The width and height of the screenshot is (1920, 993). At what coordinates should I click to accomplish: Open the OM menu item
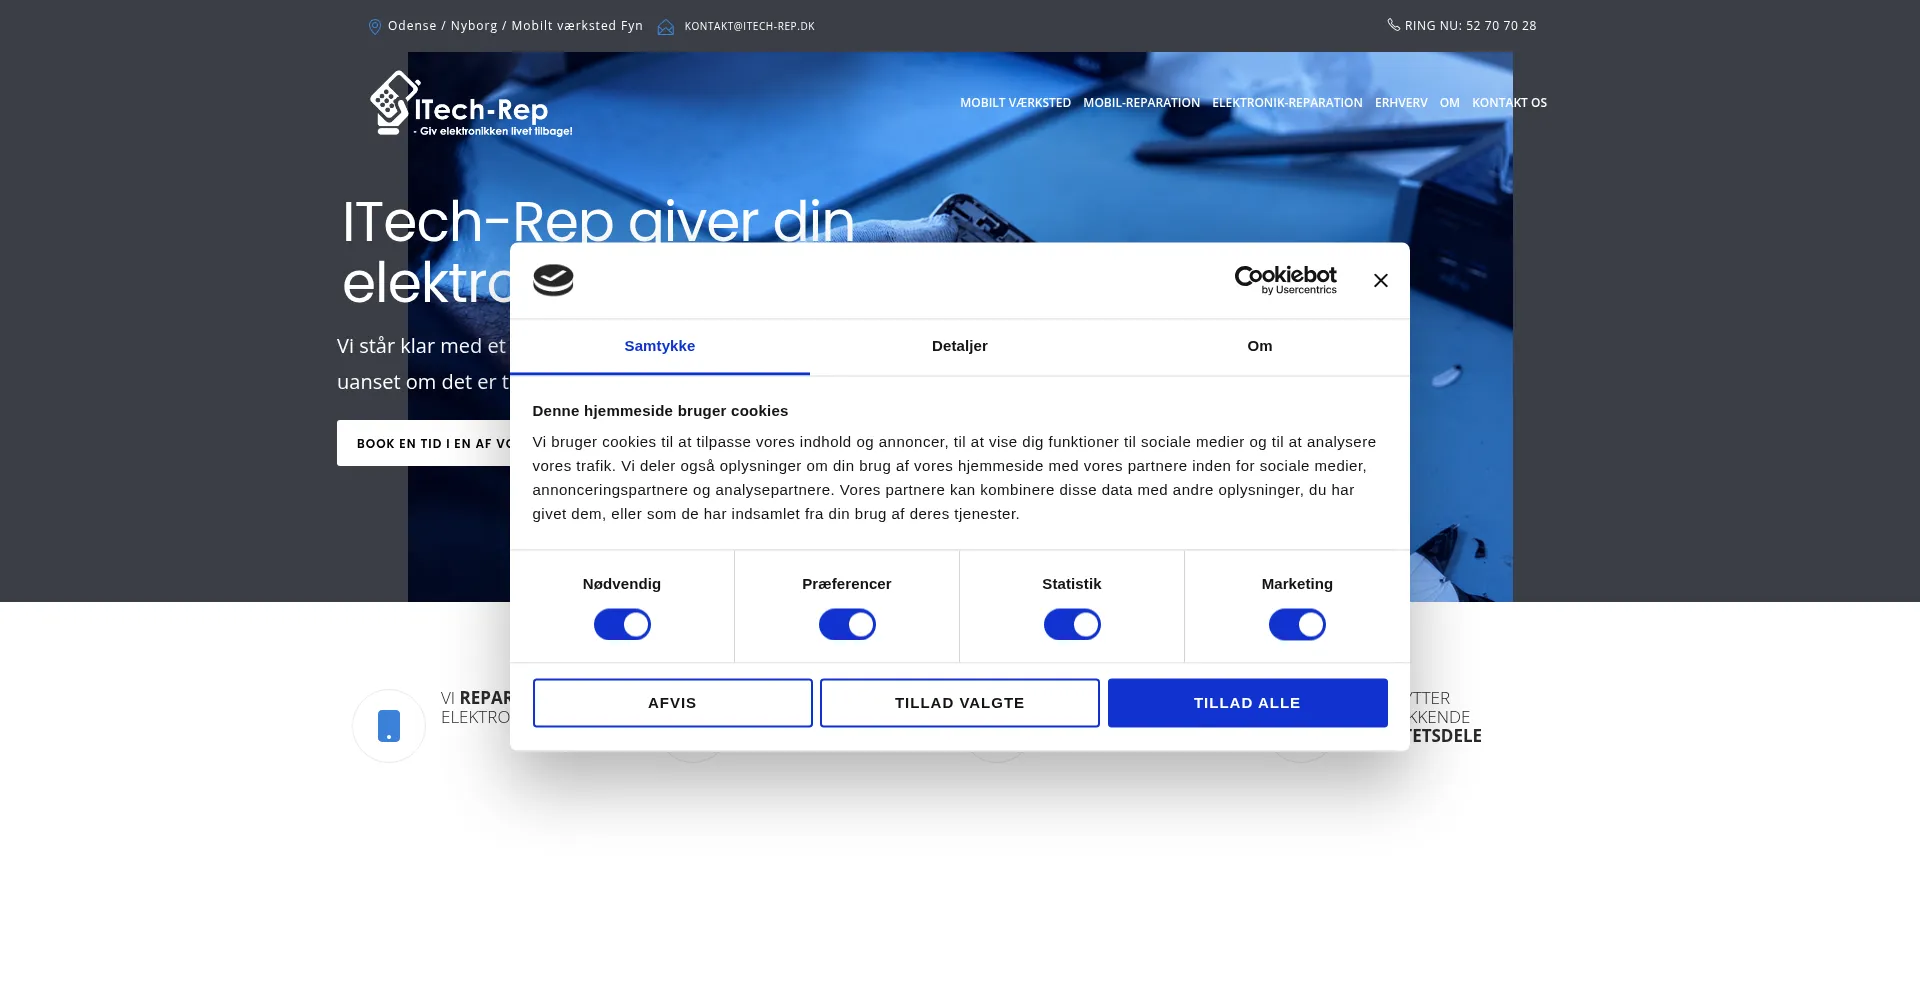[1449, 103]
